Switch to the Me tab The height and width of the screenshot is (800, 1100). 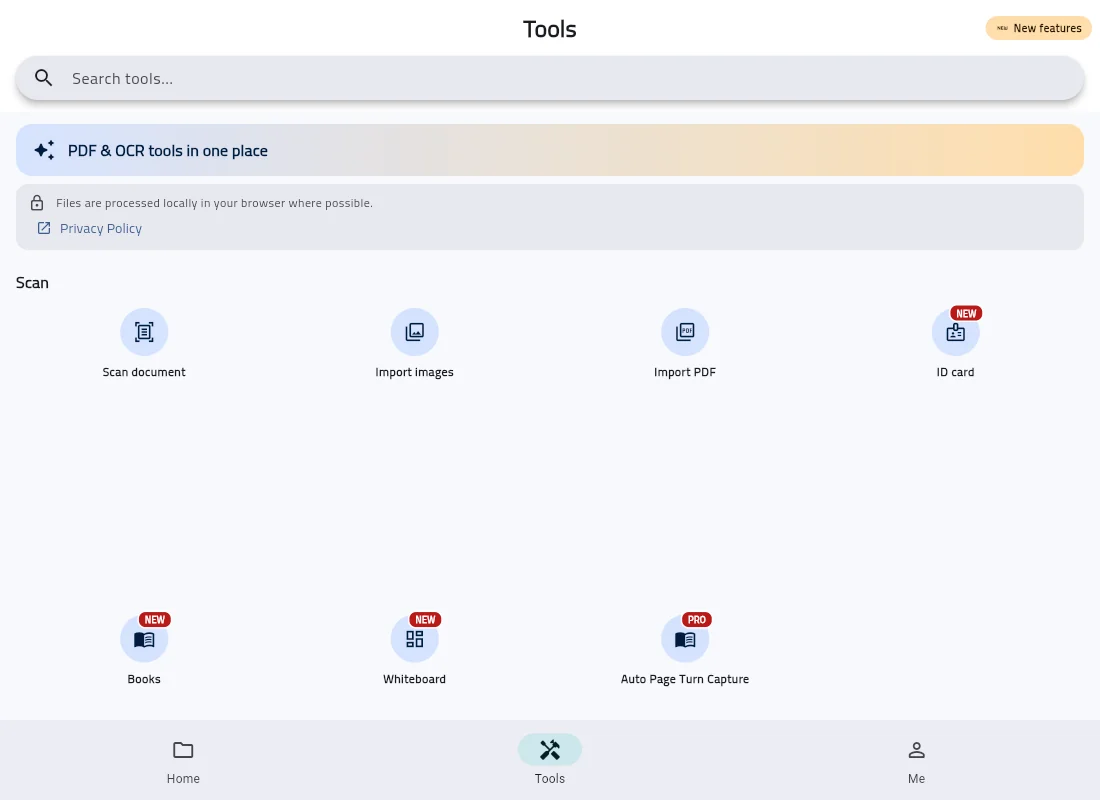[916, 761]
